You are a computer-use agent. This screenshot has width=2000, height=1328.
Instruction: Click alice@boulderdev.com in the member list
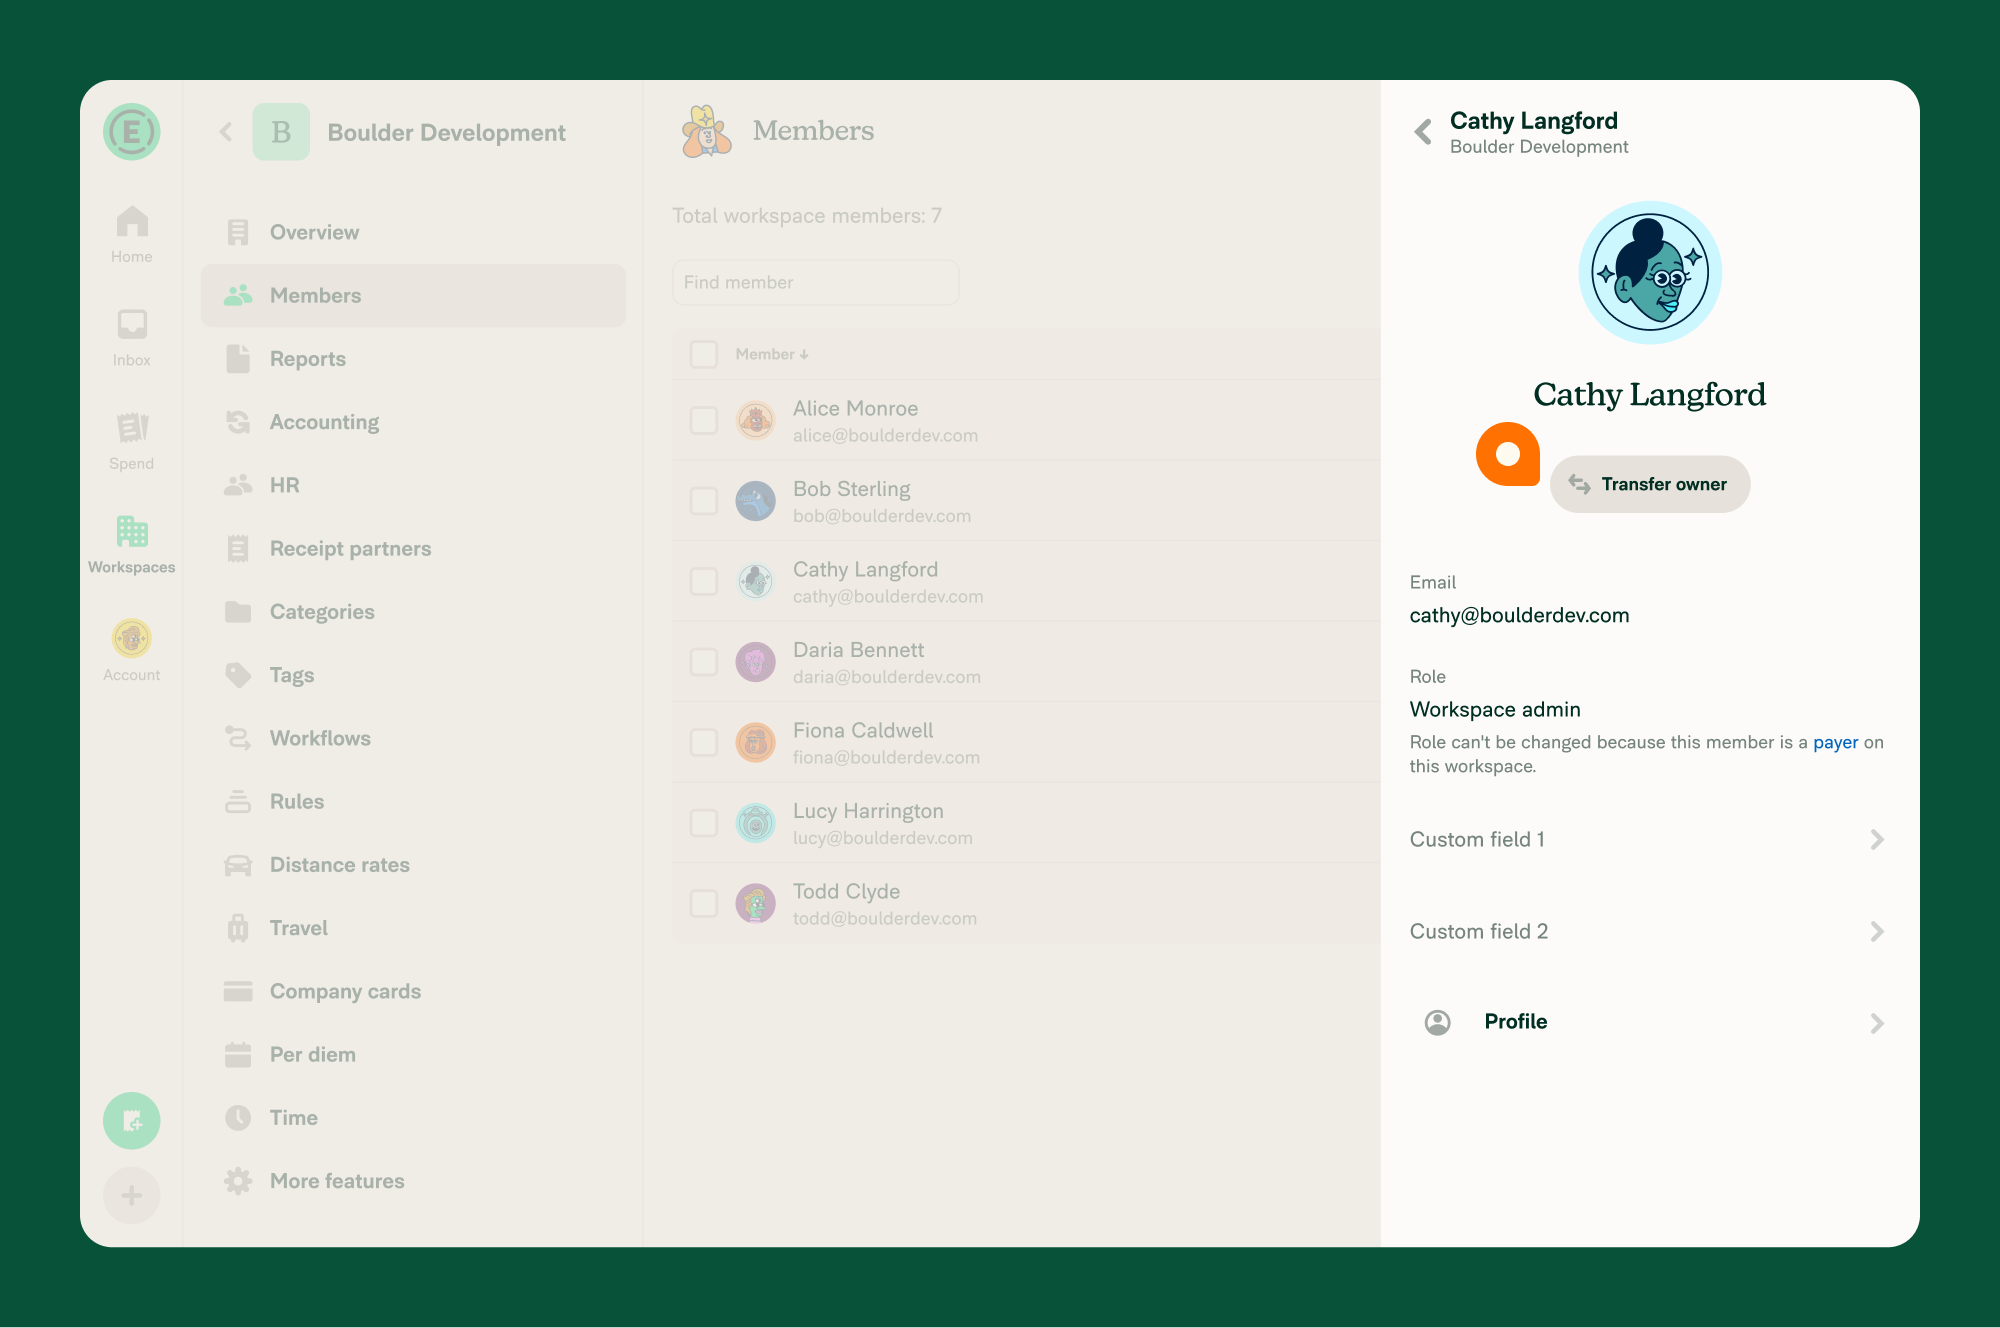point(885,436)
